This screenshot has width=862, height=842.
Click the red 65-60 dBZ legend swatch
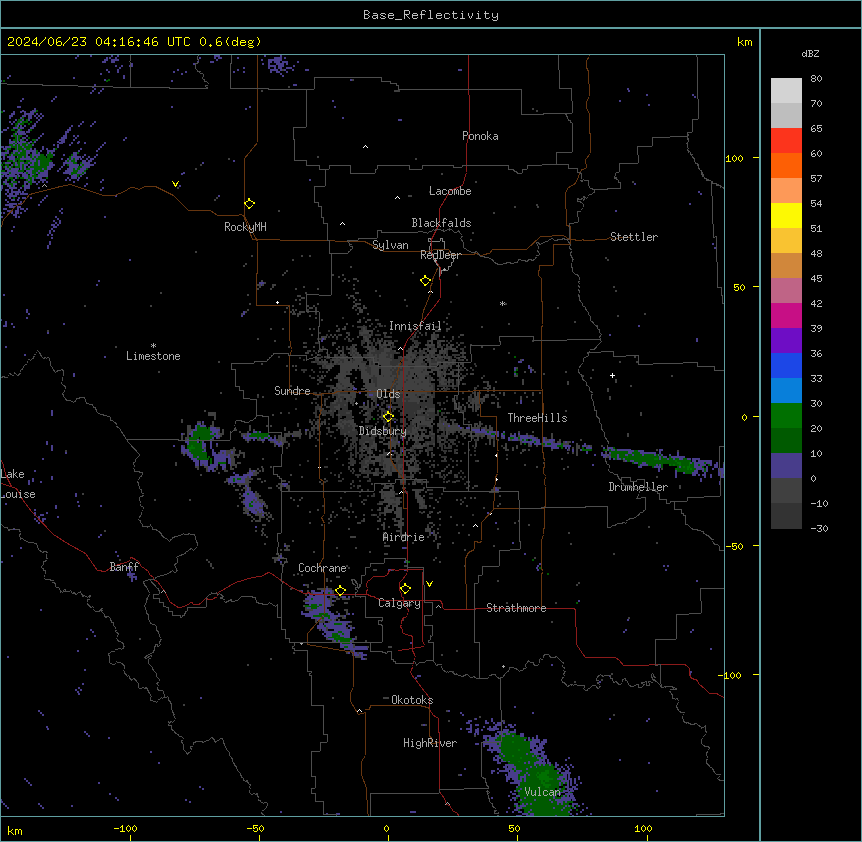[786, 141]
